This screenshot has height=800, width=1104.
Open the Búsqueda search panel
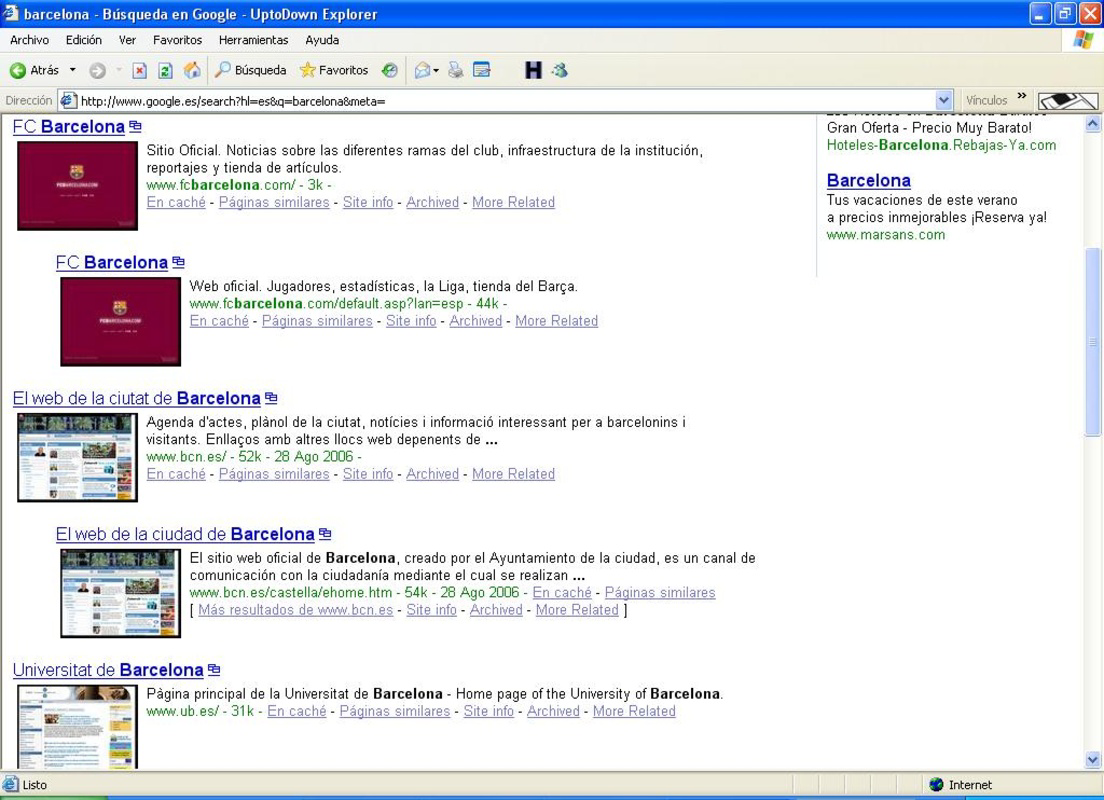pyautogui.click(x=251, y=70)
